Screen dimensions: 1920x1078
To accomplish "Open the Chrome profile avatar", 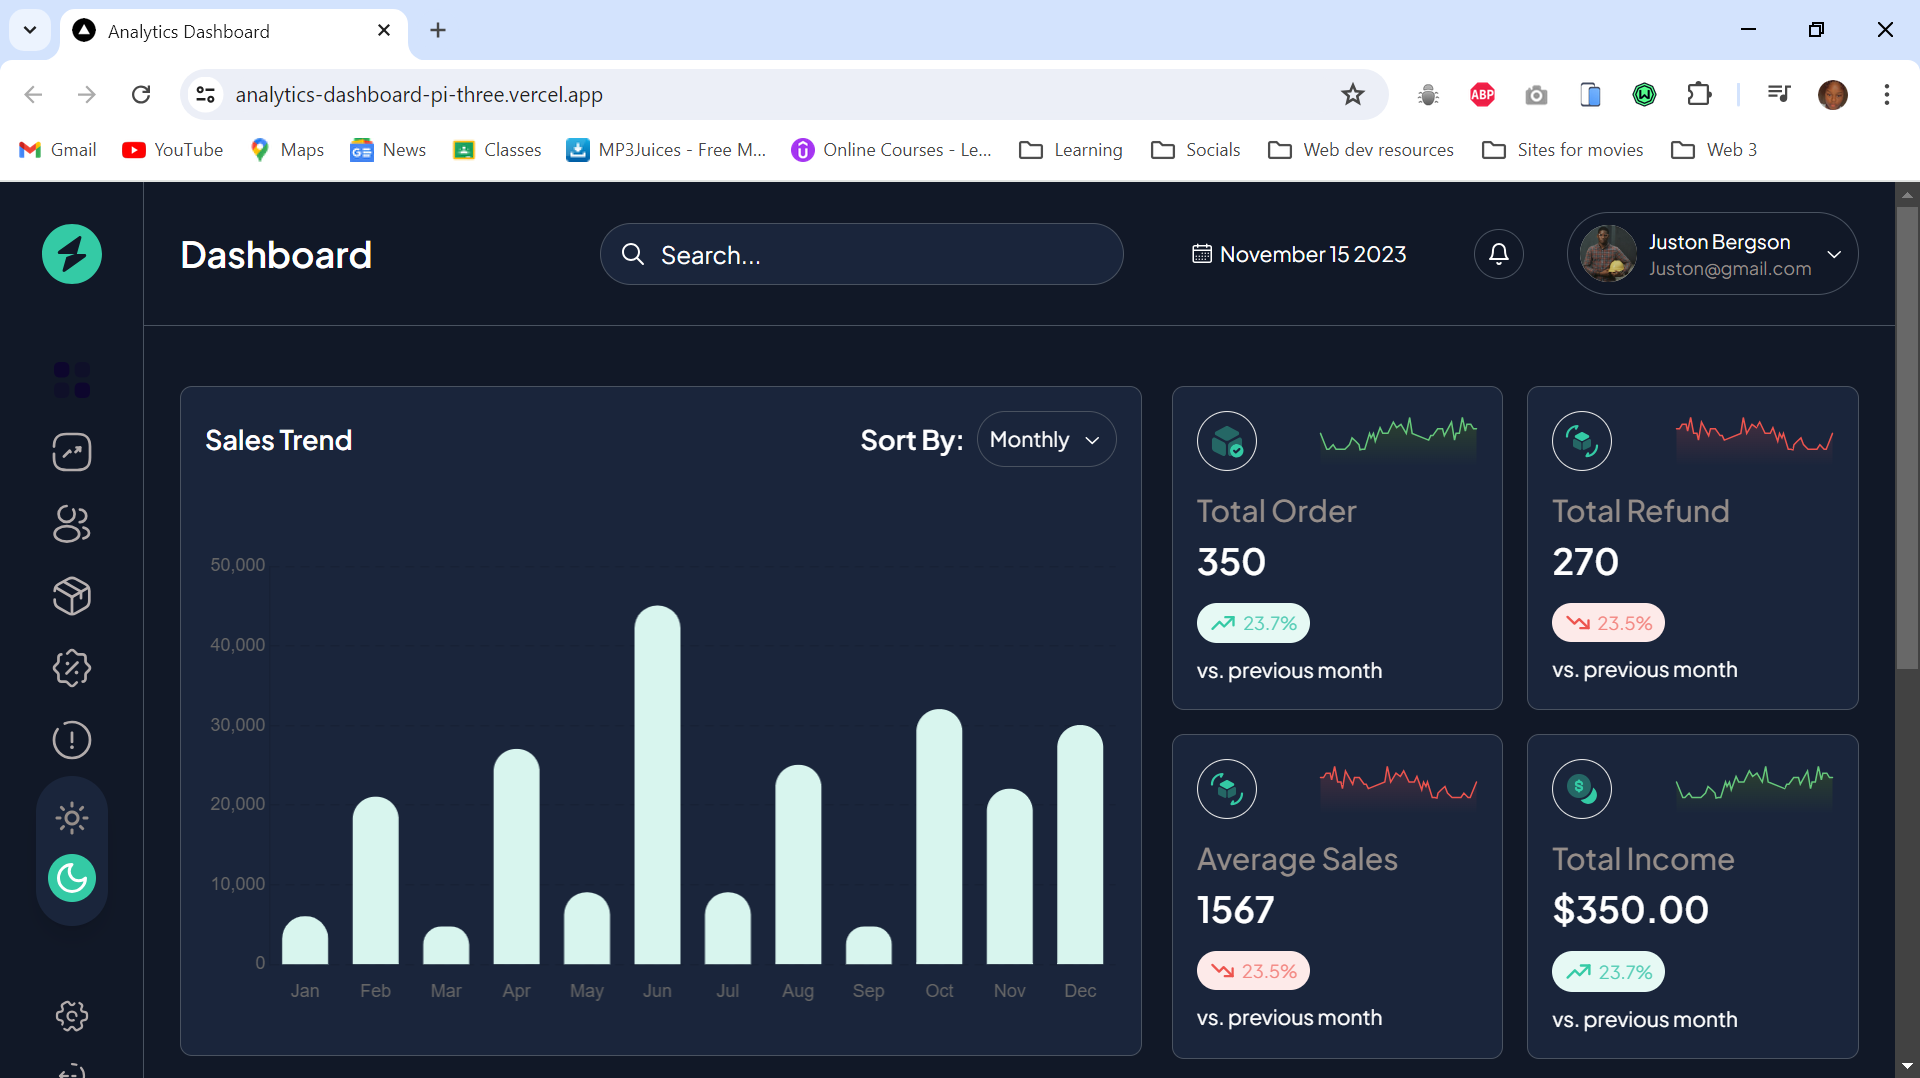I will tap(1833, 94).
